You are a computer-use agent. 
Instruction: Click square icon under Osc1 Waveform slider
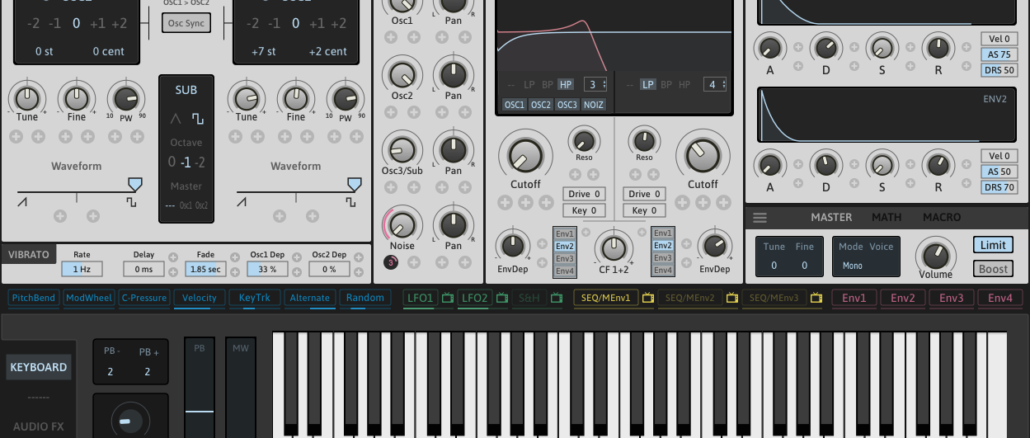[x=131, y=202]
